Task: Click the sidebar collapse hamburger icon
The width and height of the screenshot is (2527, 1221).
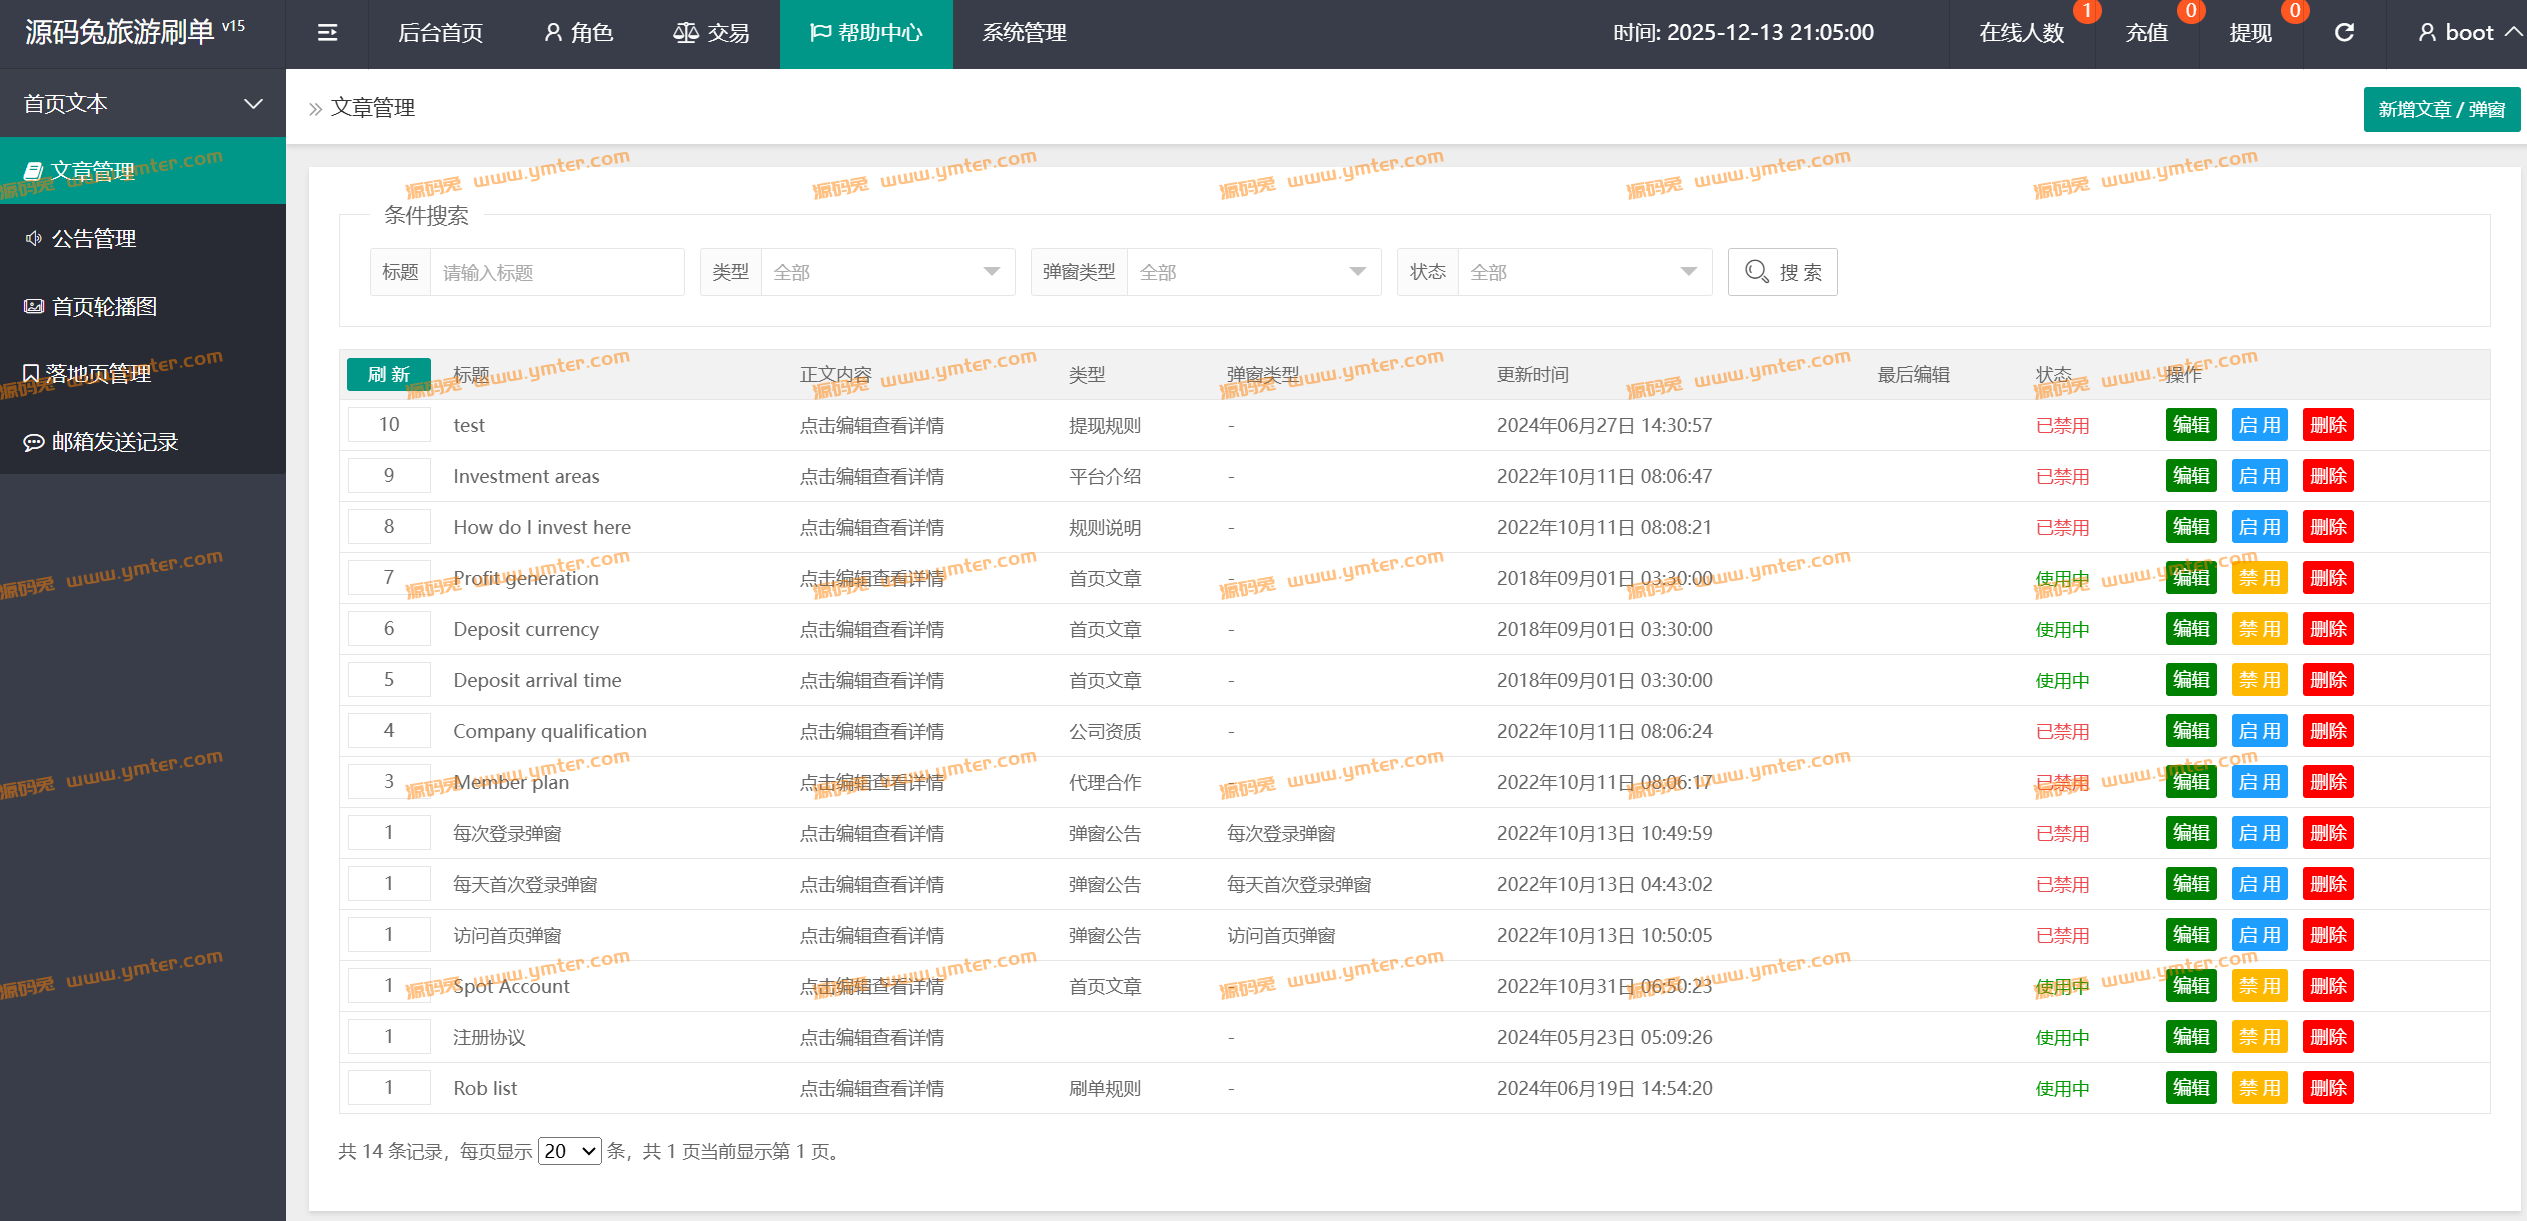Action: point(327,33)
